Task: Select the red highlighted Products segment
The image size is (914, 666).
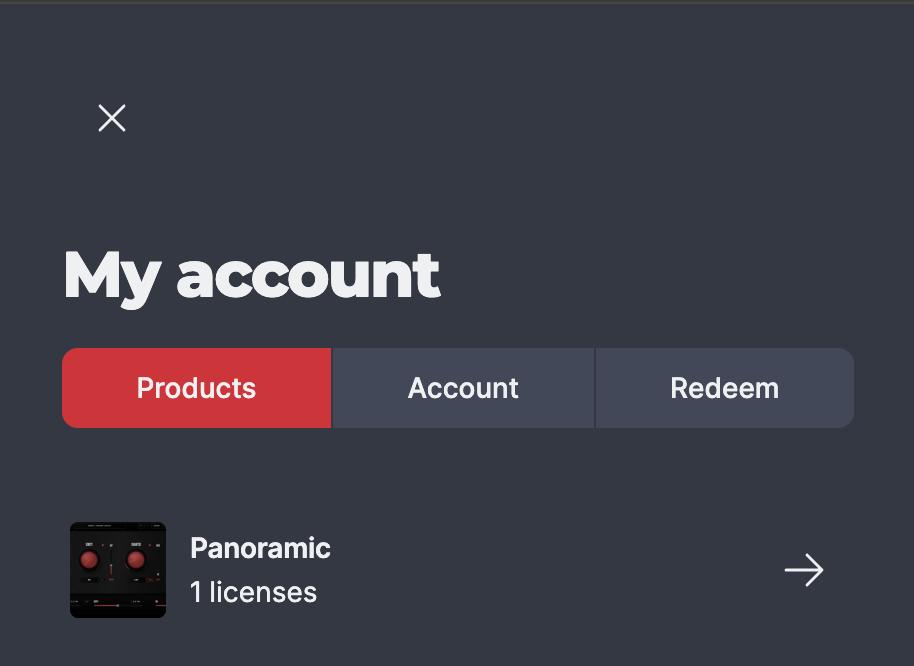Action: 196,388
